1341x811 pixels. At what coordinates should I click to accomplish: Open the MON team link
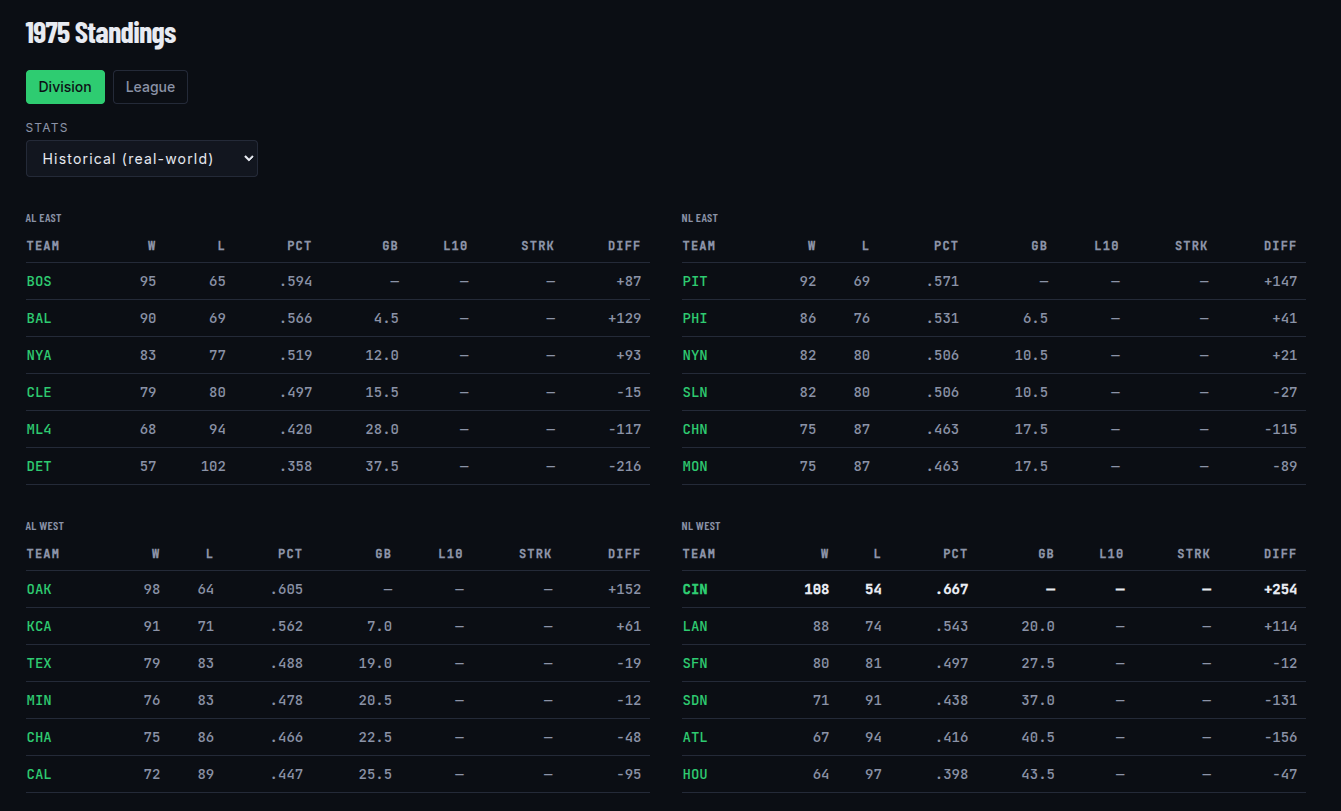(x=695, y=467)
